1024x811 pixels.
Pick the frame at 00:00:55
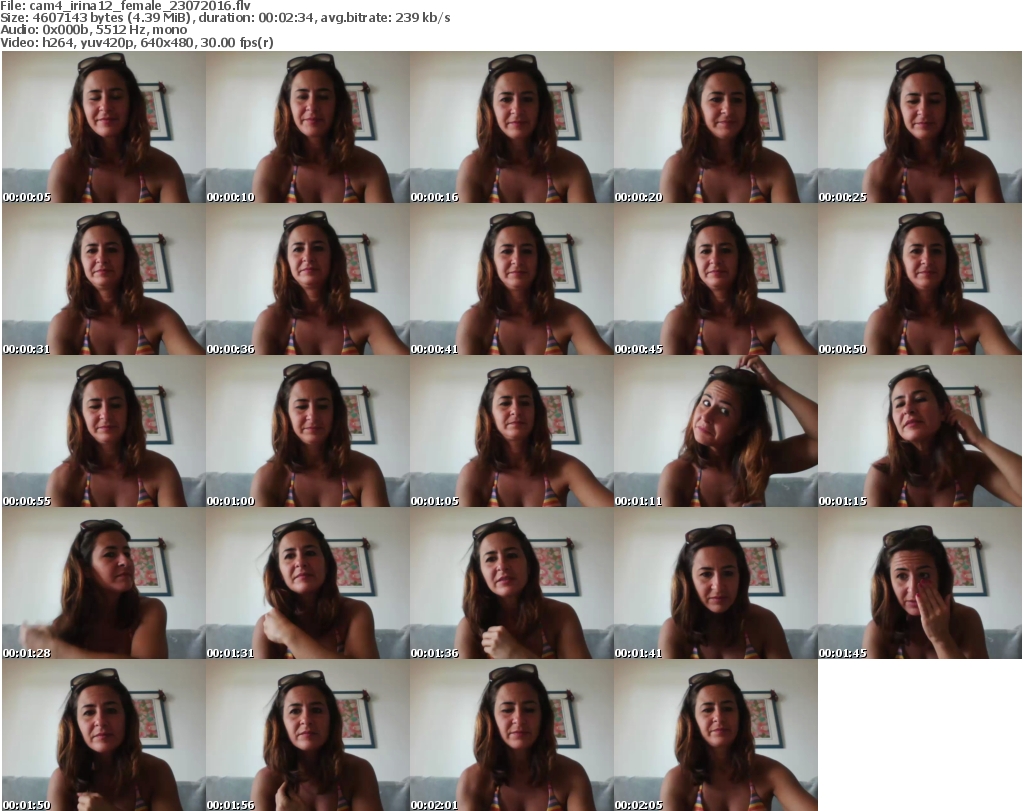click(104, 432)
